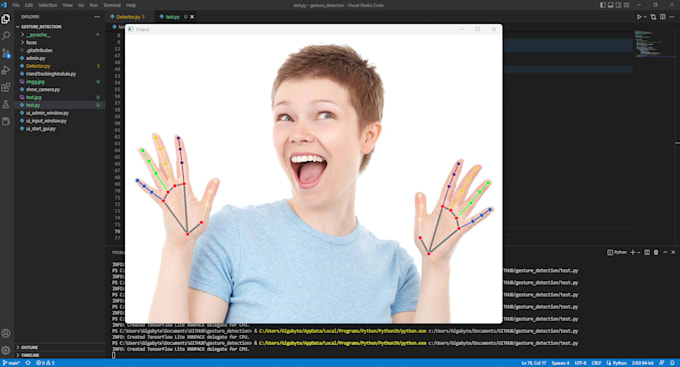Open the launch profile dropdown beside plus
The width and height of the screenshot is (680, 367).
[638, 252]
